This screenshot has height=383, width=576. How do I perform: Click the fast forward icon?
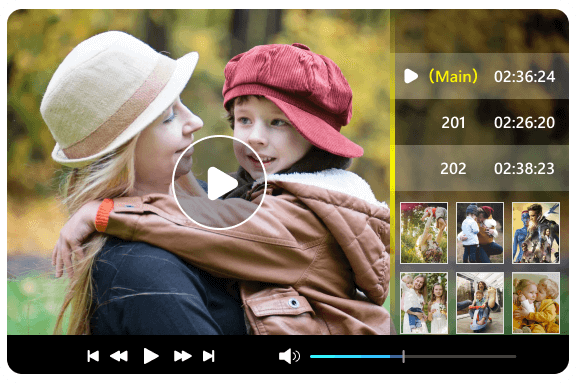[183, 356]
